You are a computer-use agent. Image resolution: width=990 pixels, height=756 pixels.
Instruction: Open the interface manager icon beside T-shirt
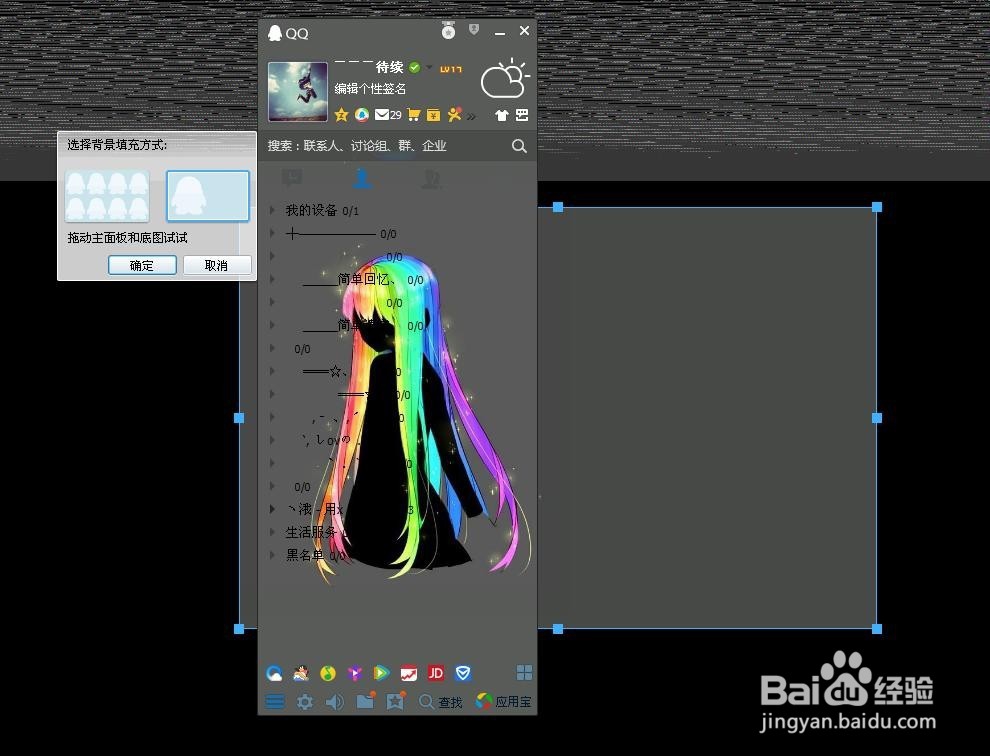522,115
